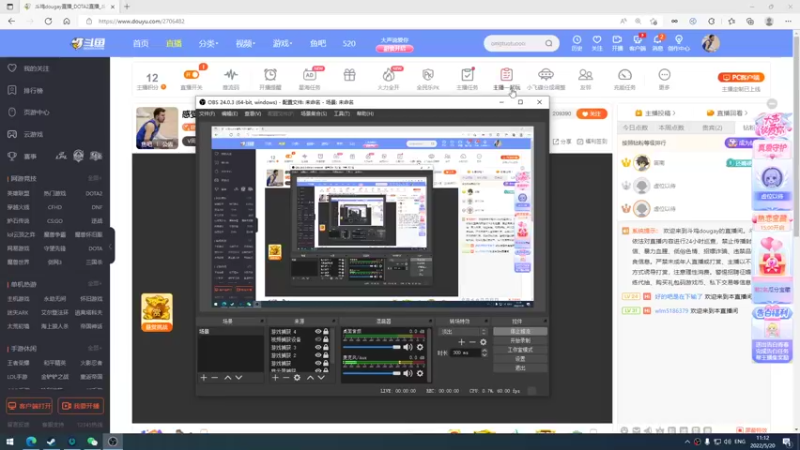Open the 创作中心 lightbulb icon

pyautogui.click(x=679, y=43)
